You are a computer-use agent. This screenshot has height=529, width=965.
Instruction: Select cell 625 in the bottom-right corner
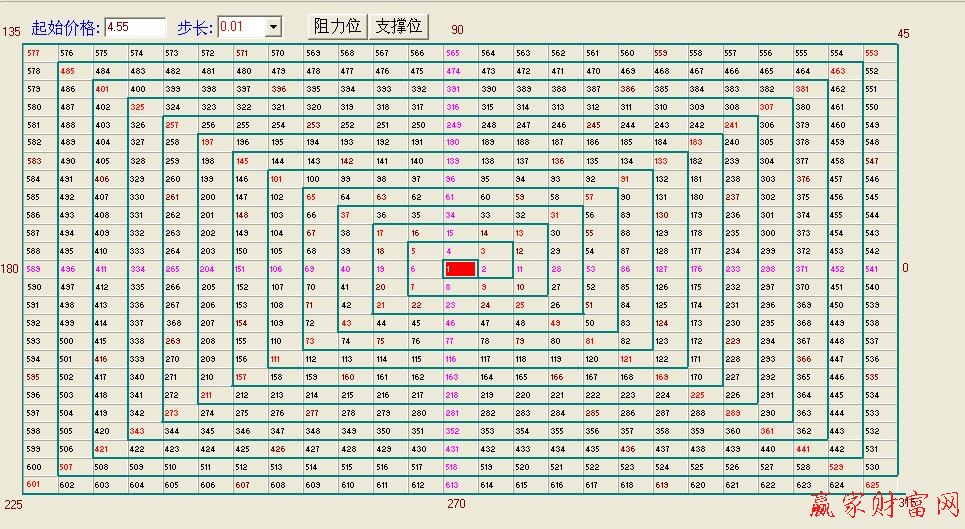pyautogui.click(x=871, y=485)
